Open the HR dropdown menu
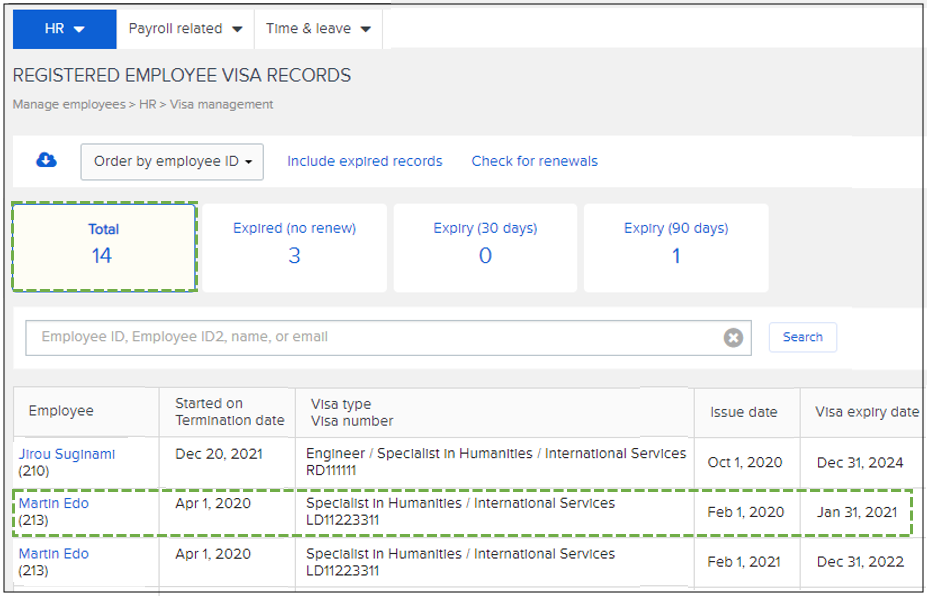The width and height of the screenshot is (927, 596). pos(64,29)
